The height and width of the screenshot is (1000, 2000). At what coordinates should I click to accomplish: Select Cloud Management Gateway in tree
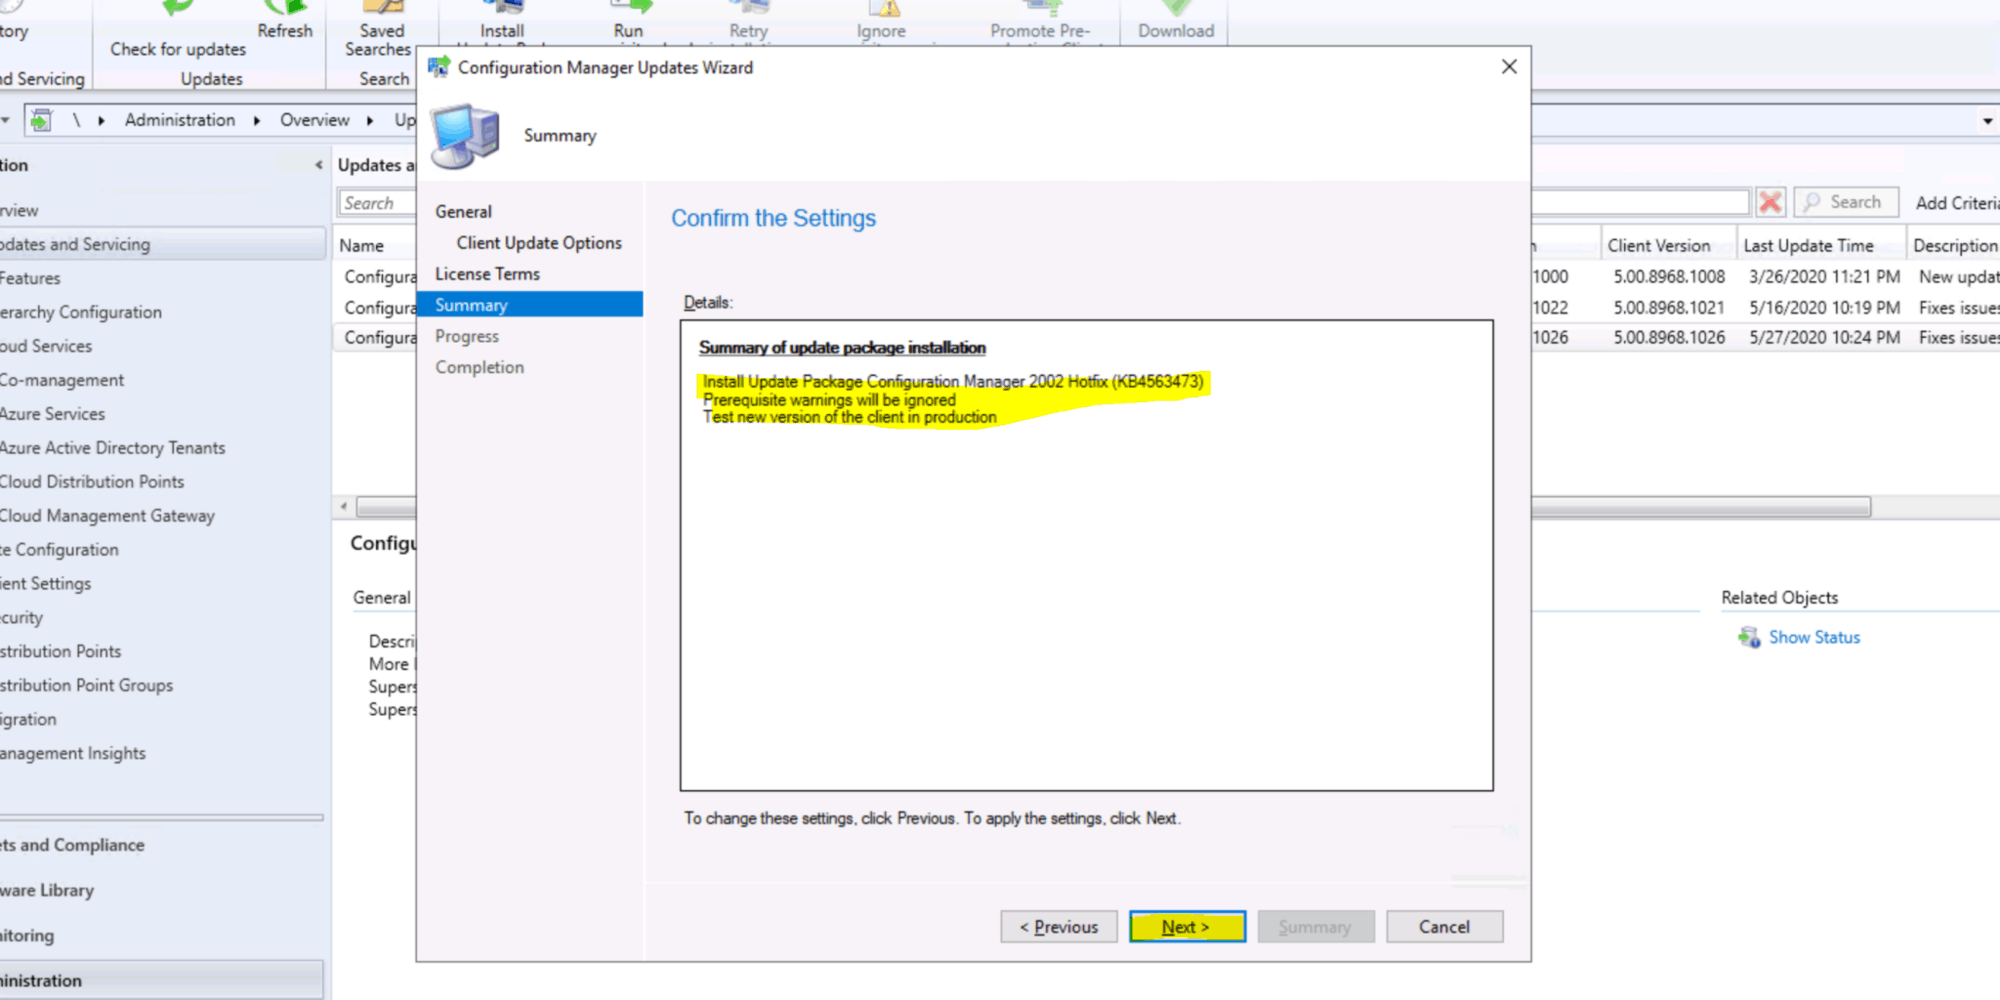click(x=107, y=516)
